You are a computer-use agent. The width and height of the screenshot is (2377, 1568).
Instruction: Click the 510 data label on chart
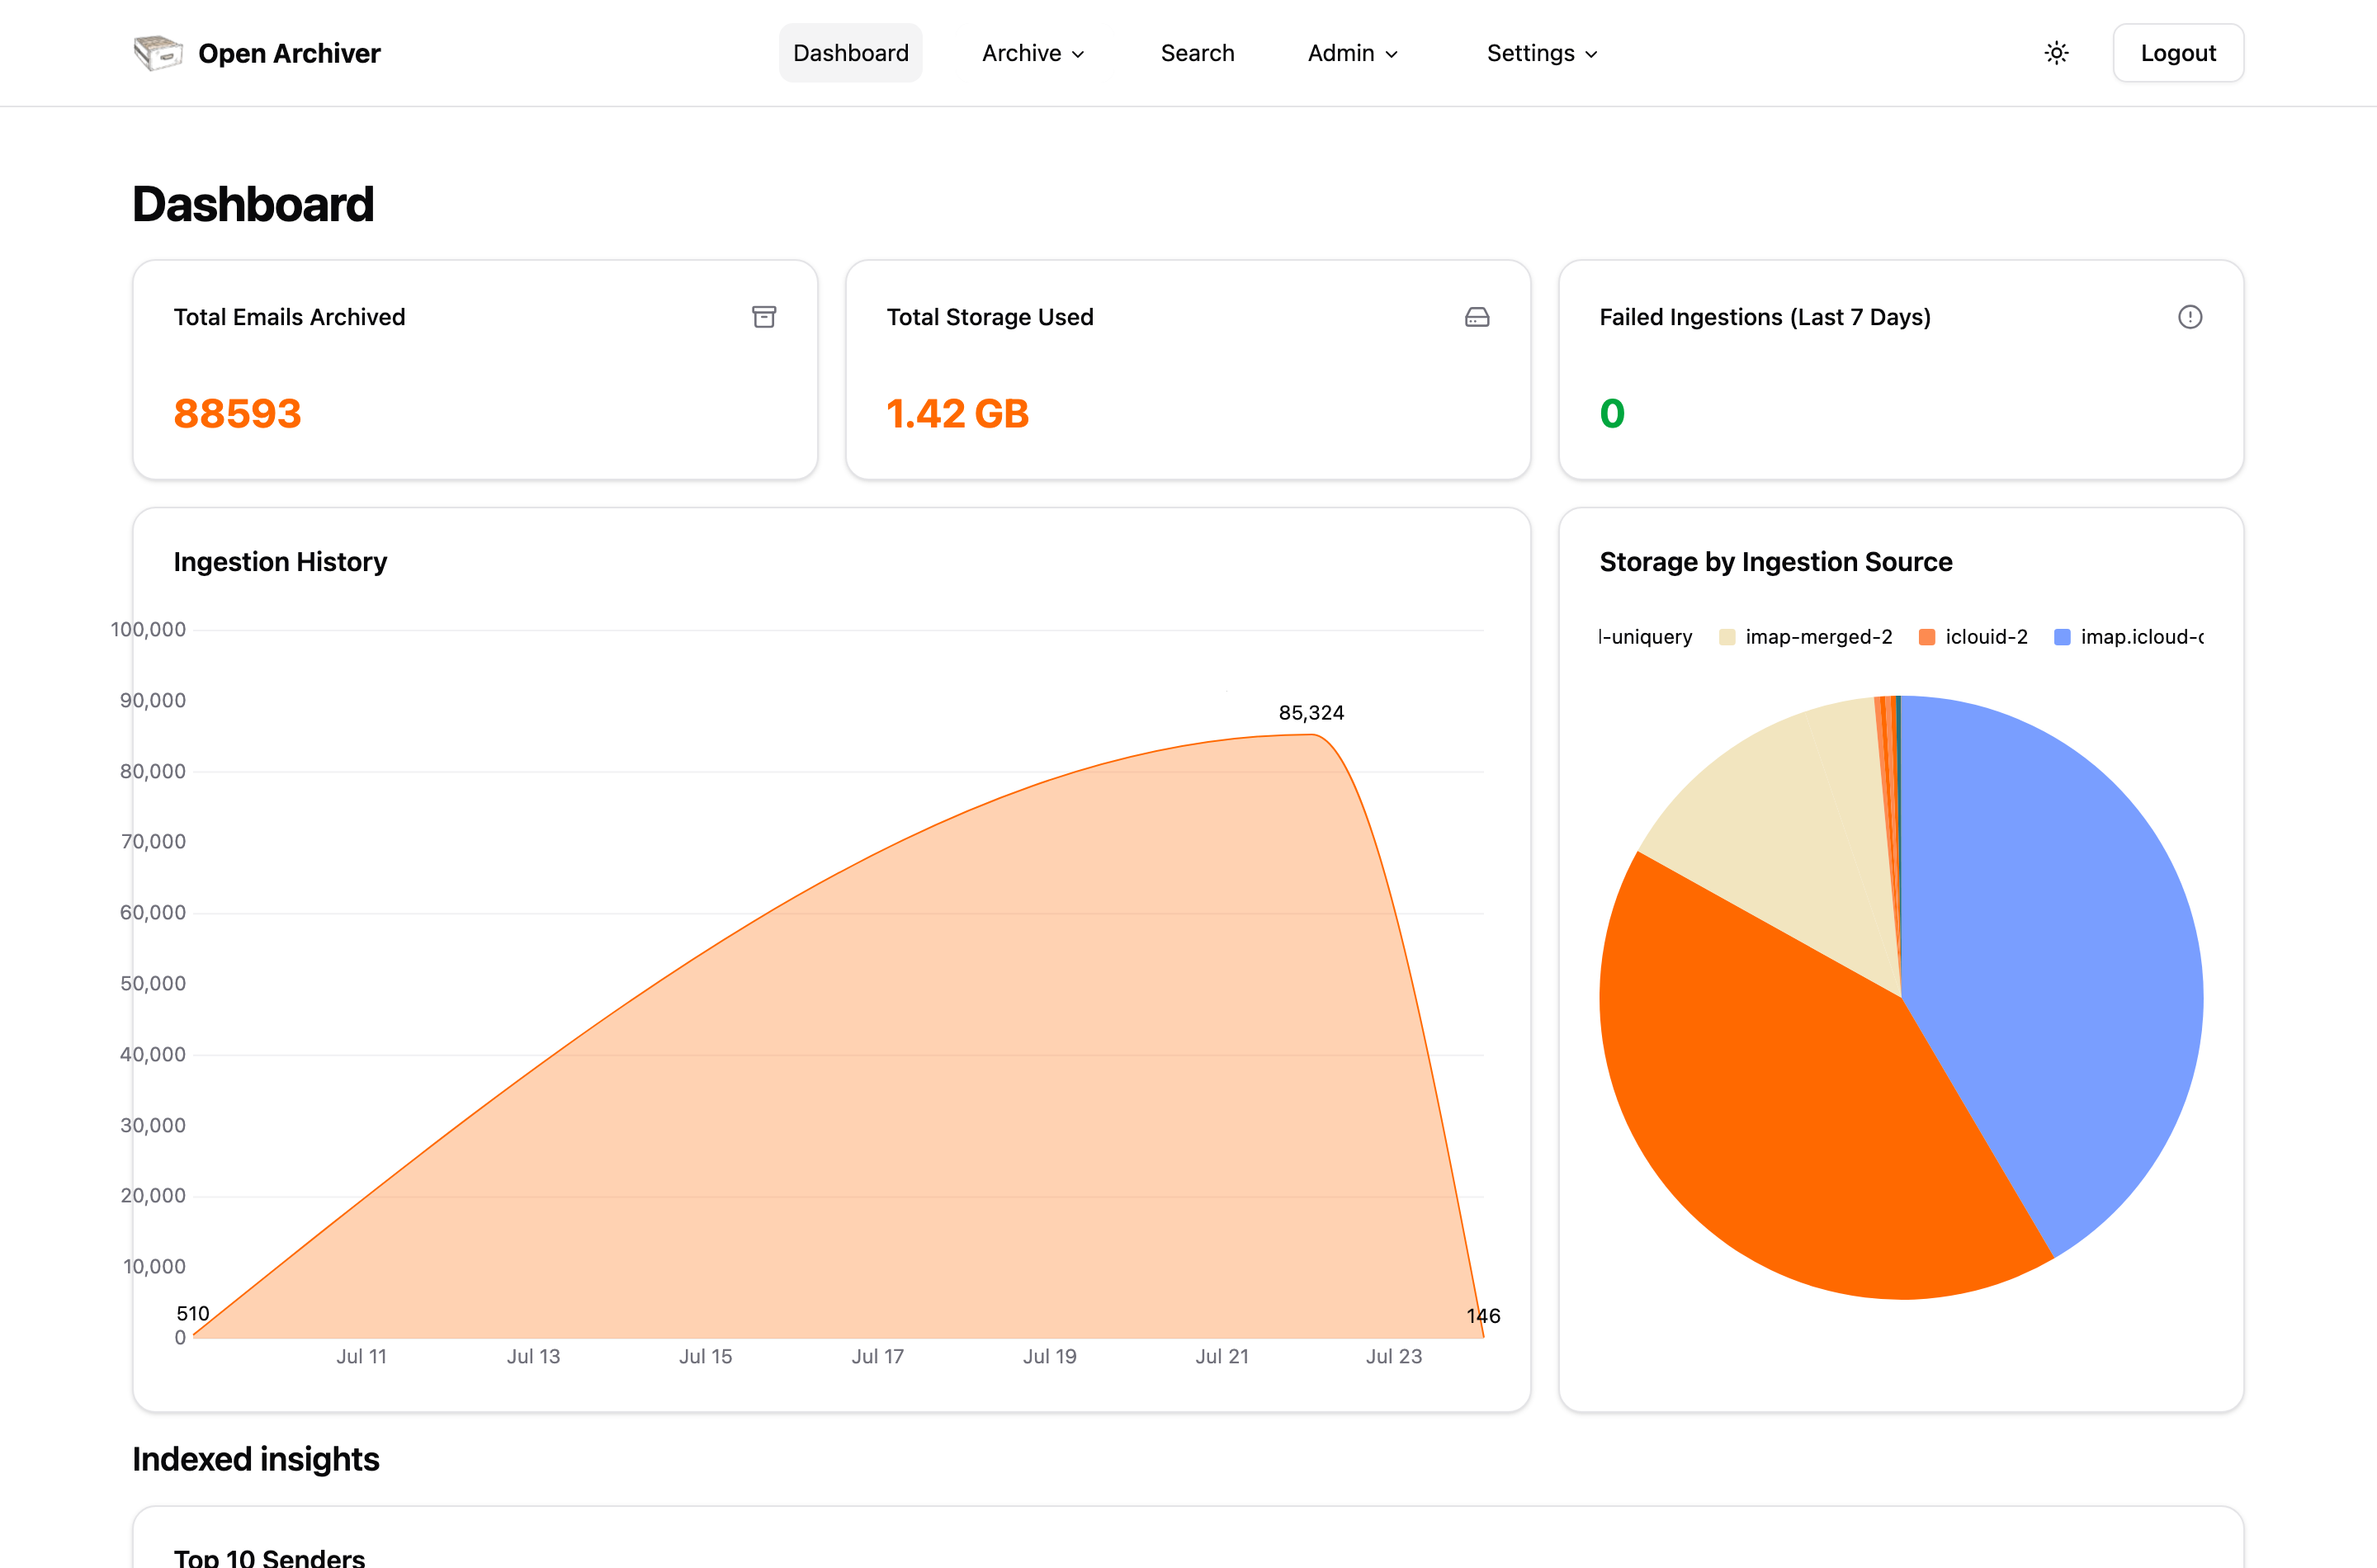[193, 1314]
